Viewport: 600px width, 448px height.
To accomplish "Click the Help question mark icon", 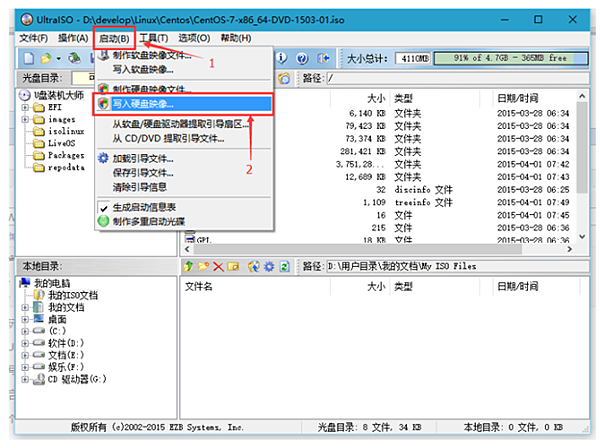I will [x=302, y=59].
